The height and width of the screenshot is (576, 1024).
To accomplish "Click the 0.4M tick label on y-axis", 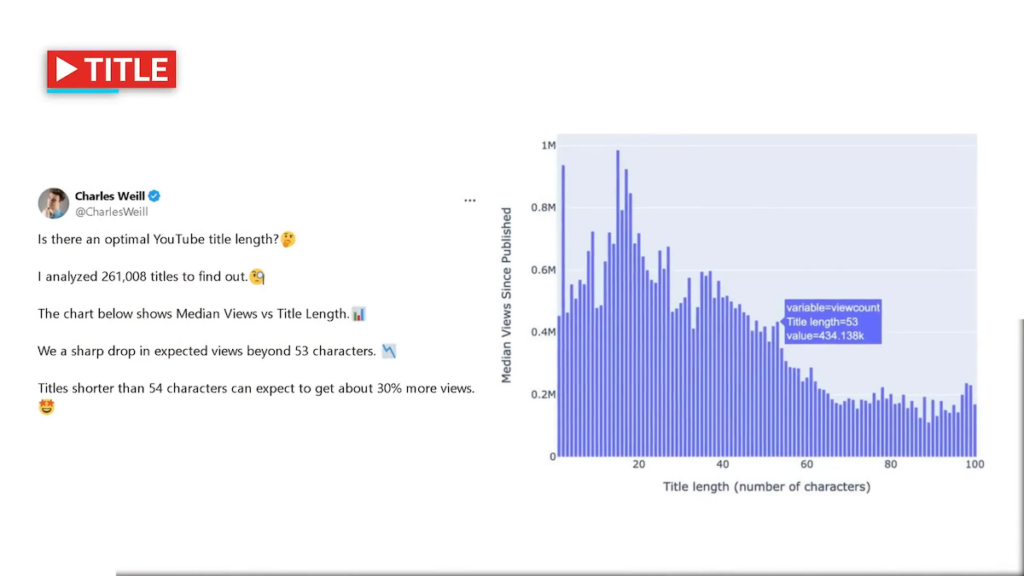I will (x=543, y=333).
